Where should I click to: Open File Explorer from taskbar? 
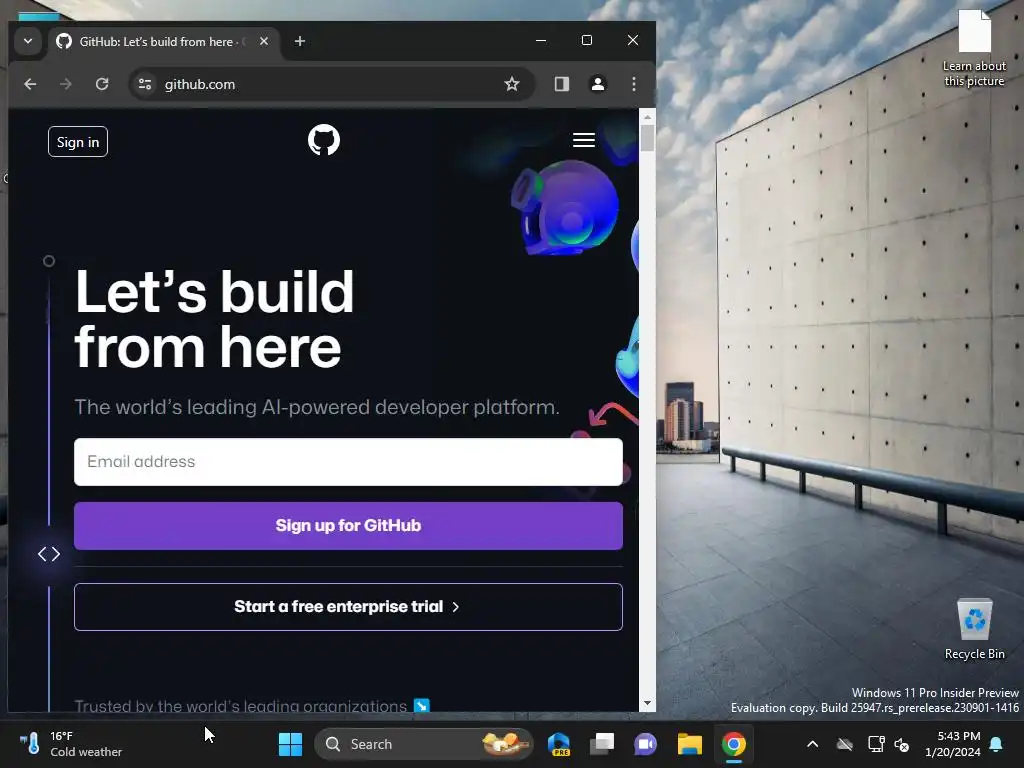pos(690,744)
